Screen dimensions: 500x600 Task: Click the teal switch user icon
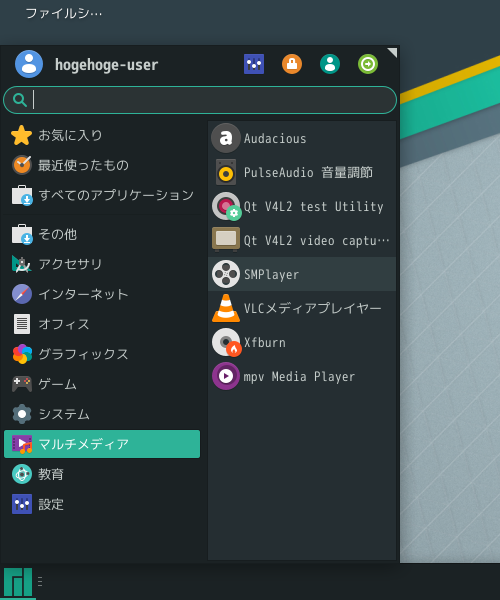(330, 64)
